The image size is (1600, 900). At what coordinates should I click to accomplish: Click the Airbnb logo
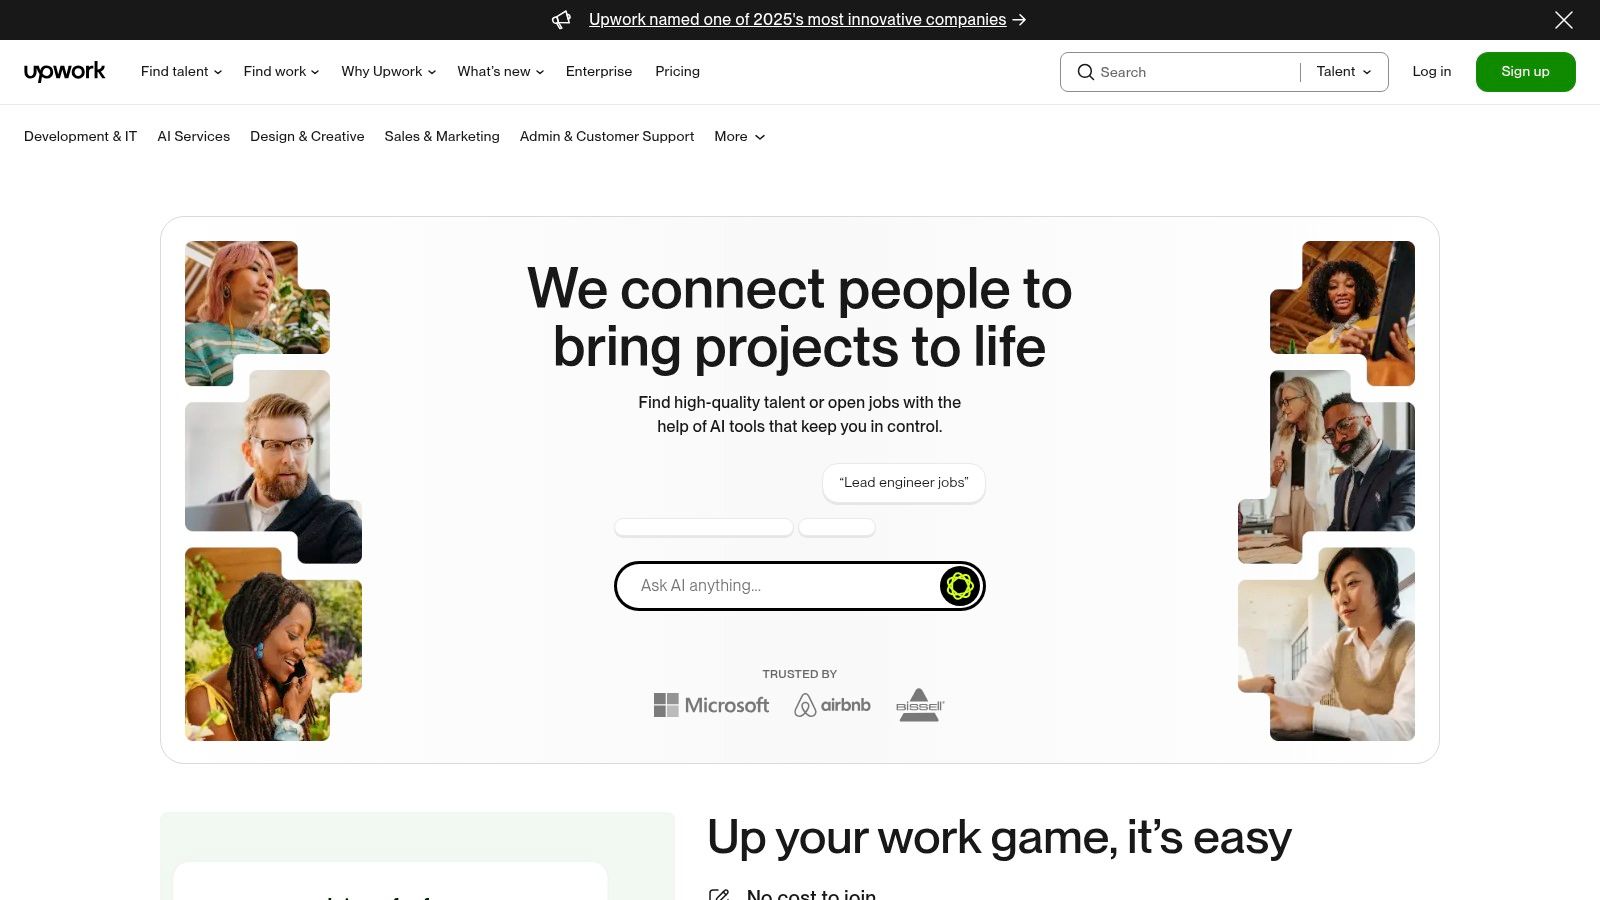832,705
